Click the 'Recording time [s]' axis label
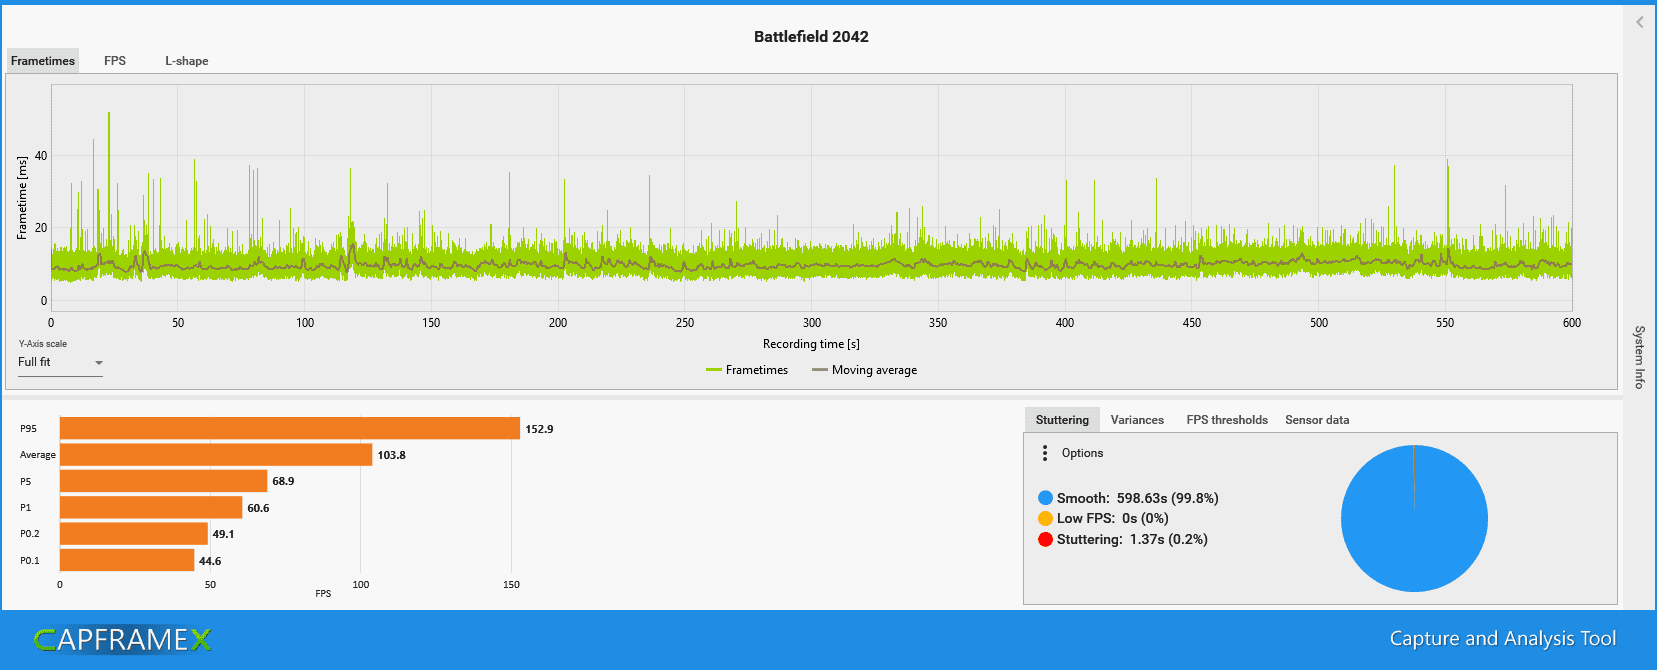Image resolution: width=1657 pixels, height=670 pixels. (811, 344)
